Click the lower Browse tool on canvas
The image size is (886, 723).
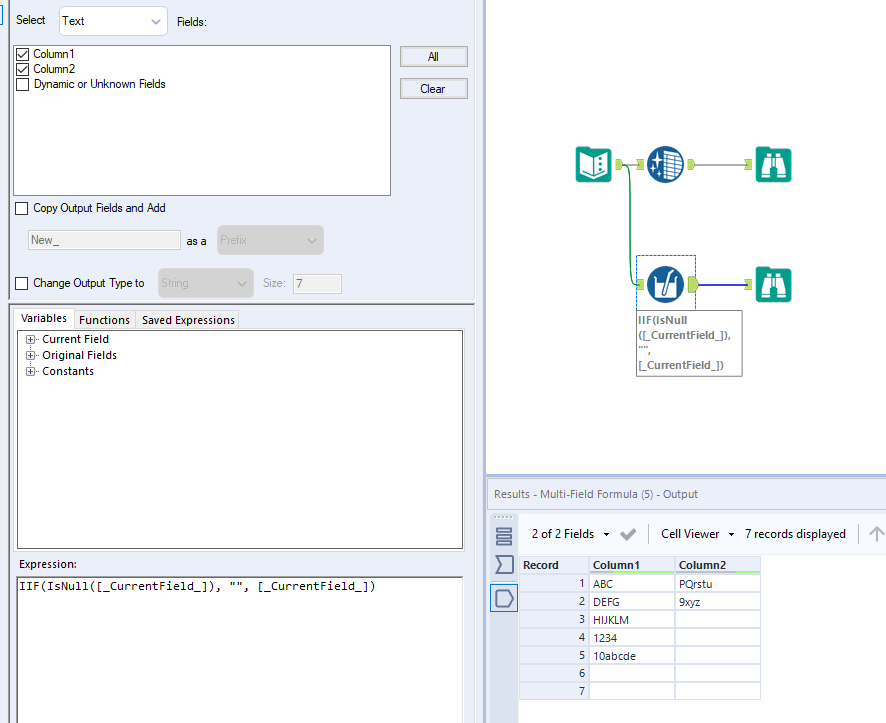coord(773,285)
